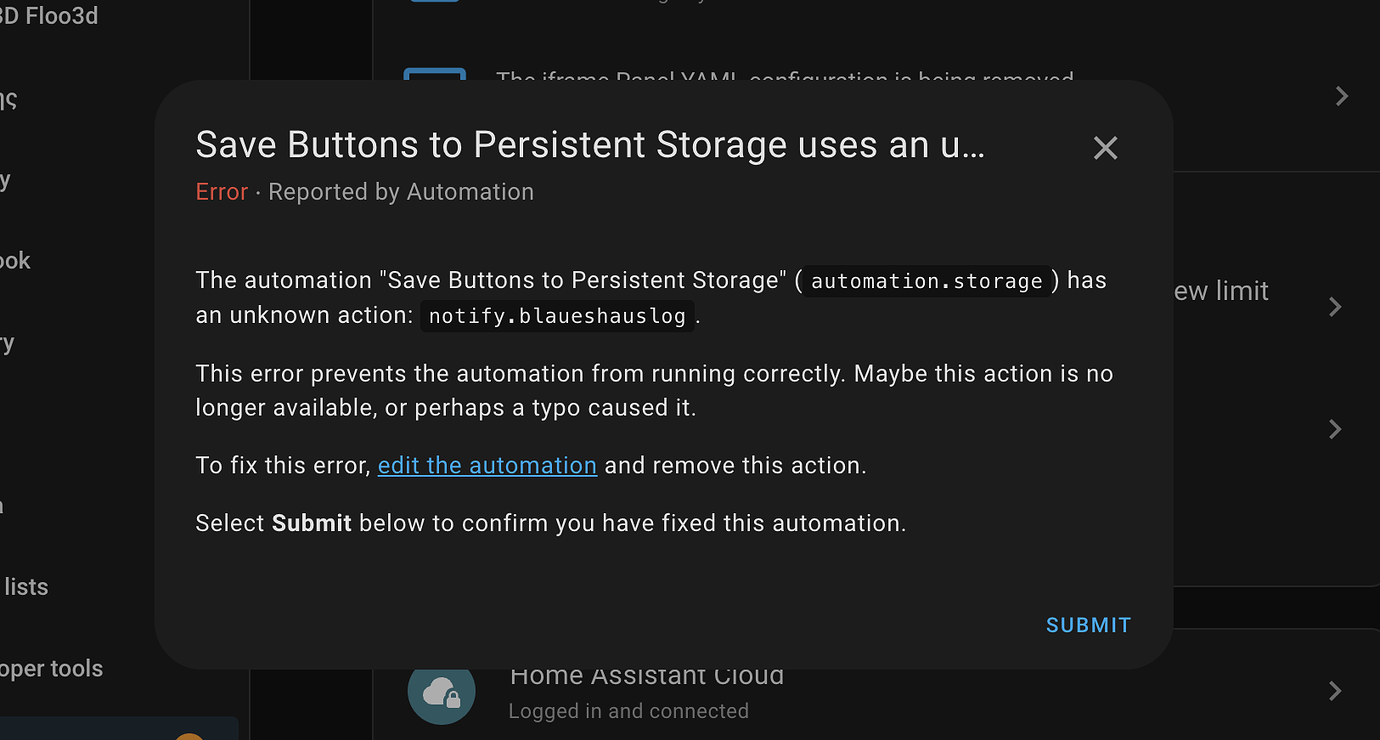Viewport: 1380px width, 740px height.
Task: Open the Home Assistant Cloud row chevron
Action: point(1335,691)
